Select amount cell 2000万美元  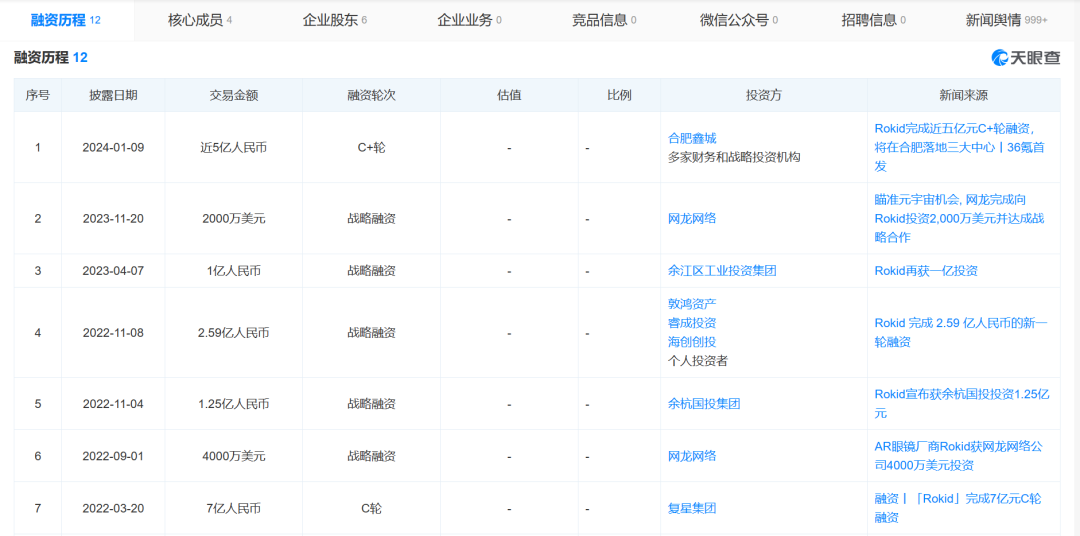233,218
